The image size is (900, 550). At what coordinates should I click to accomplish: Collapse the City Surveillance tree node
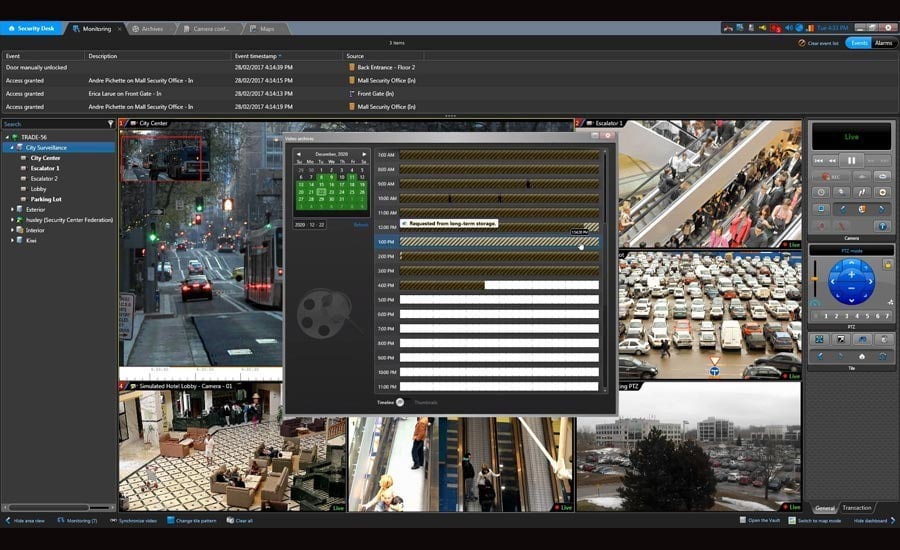pyautogui.click(x=12, y=147)
